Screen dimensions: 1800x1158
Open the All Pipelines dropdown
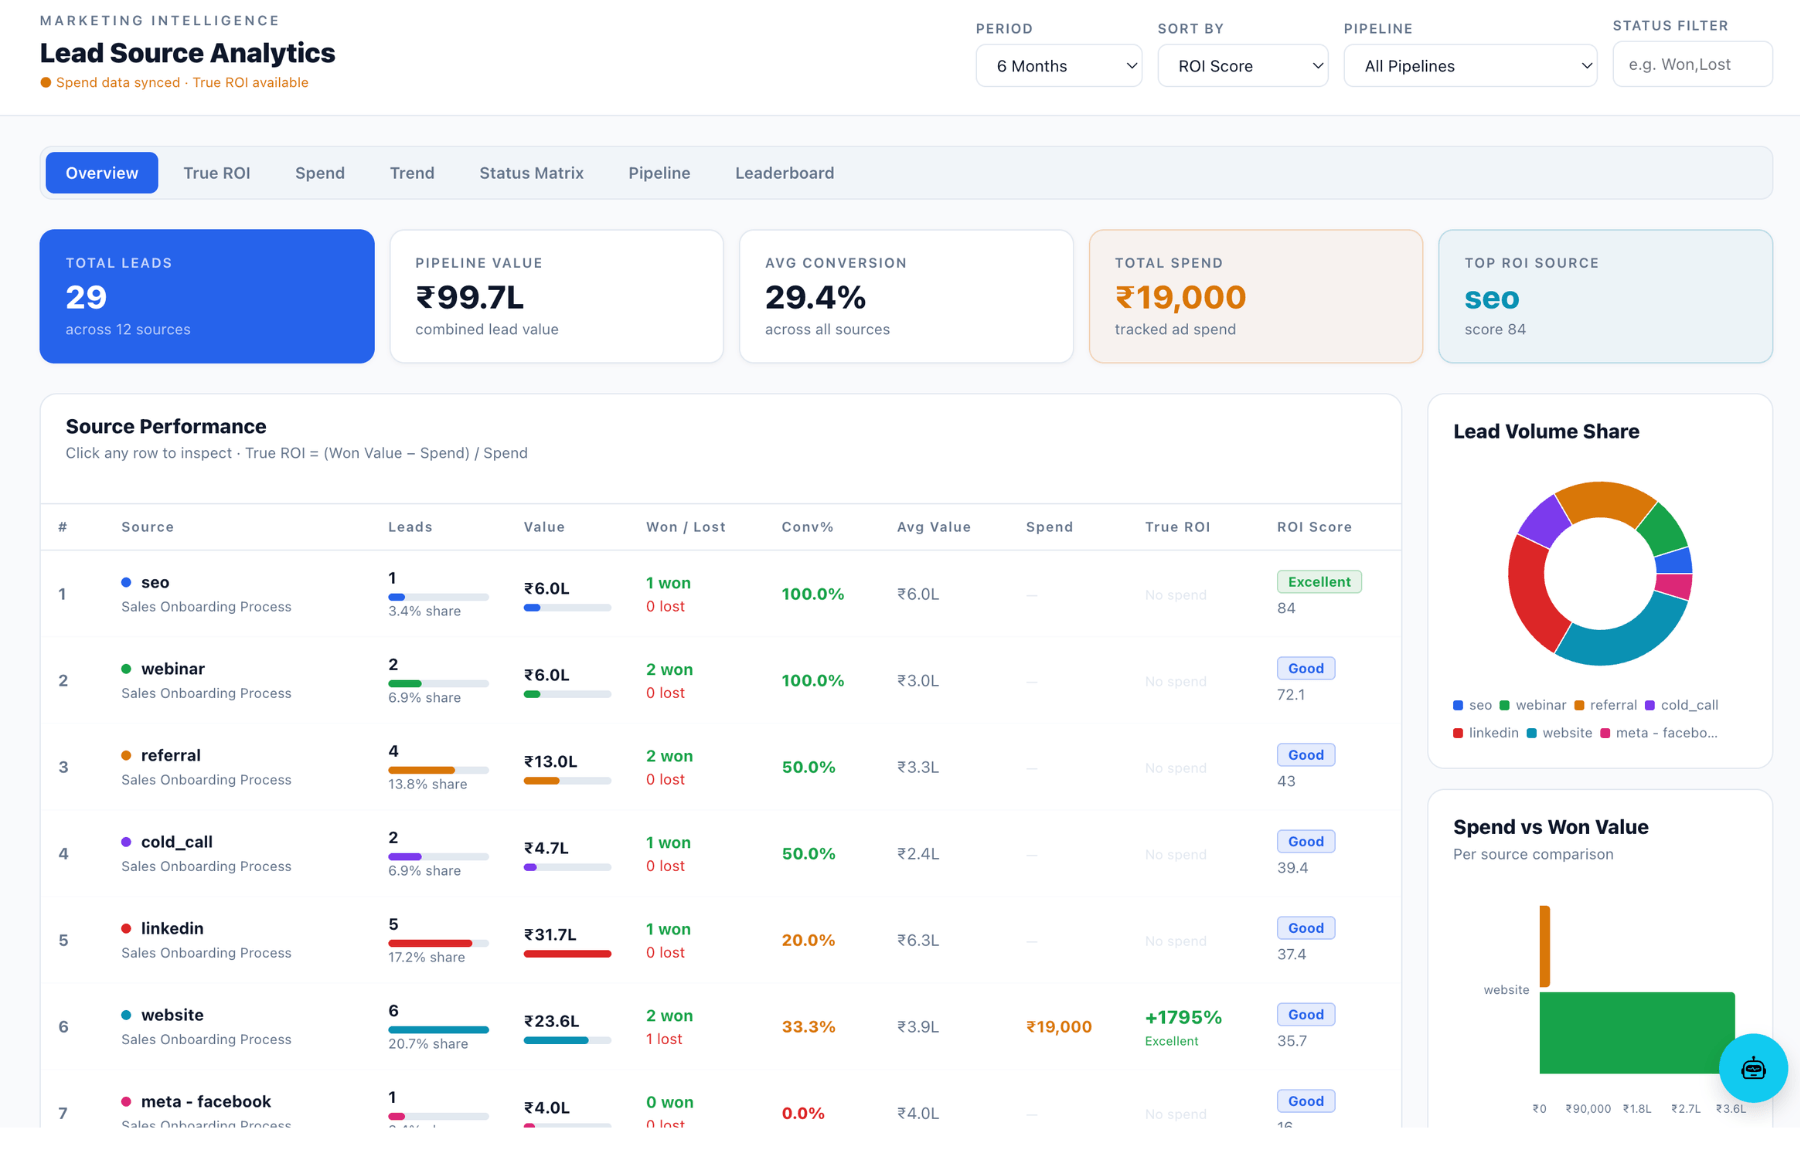(1470, 66)
